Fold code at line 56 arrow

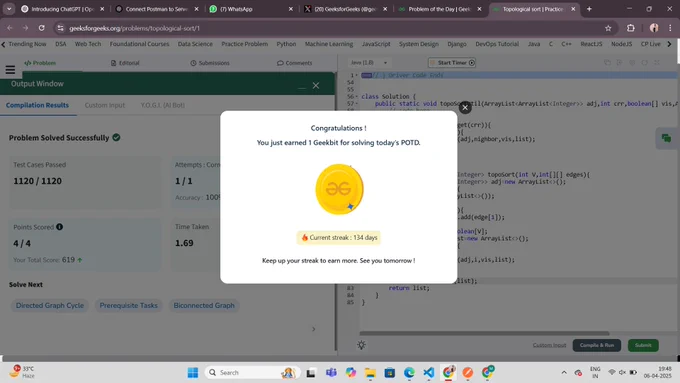coord(356,97)
